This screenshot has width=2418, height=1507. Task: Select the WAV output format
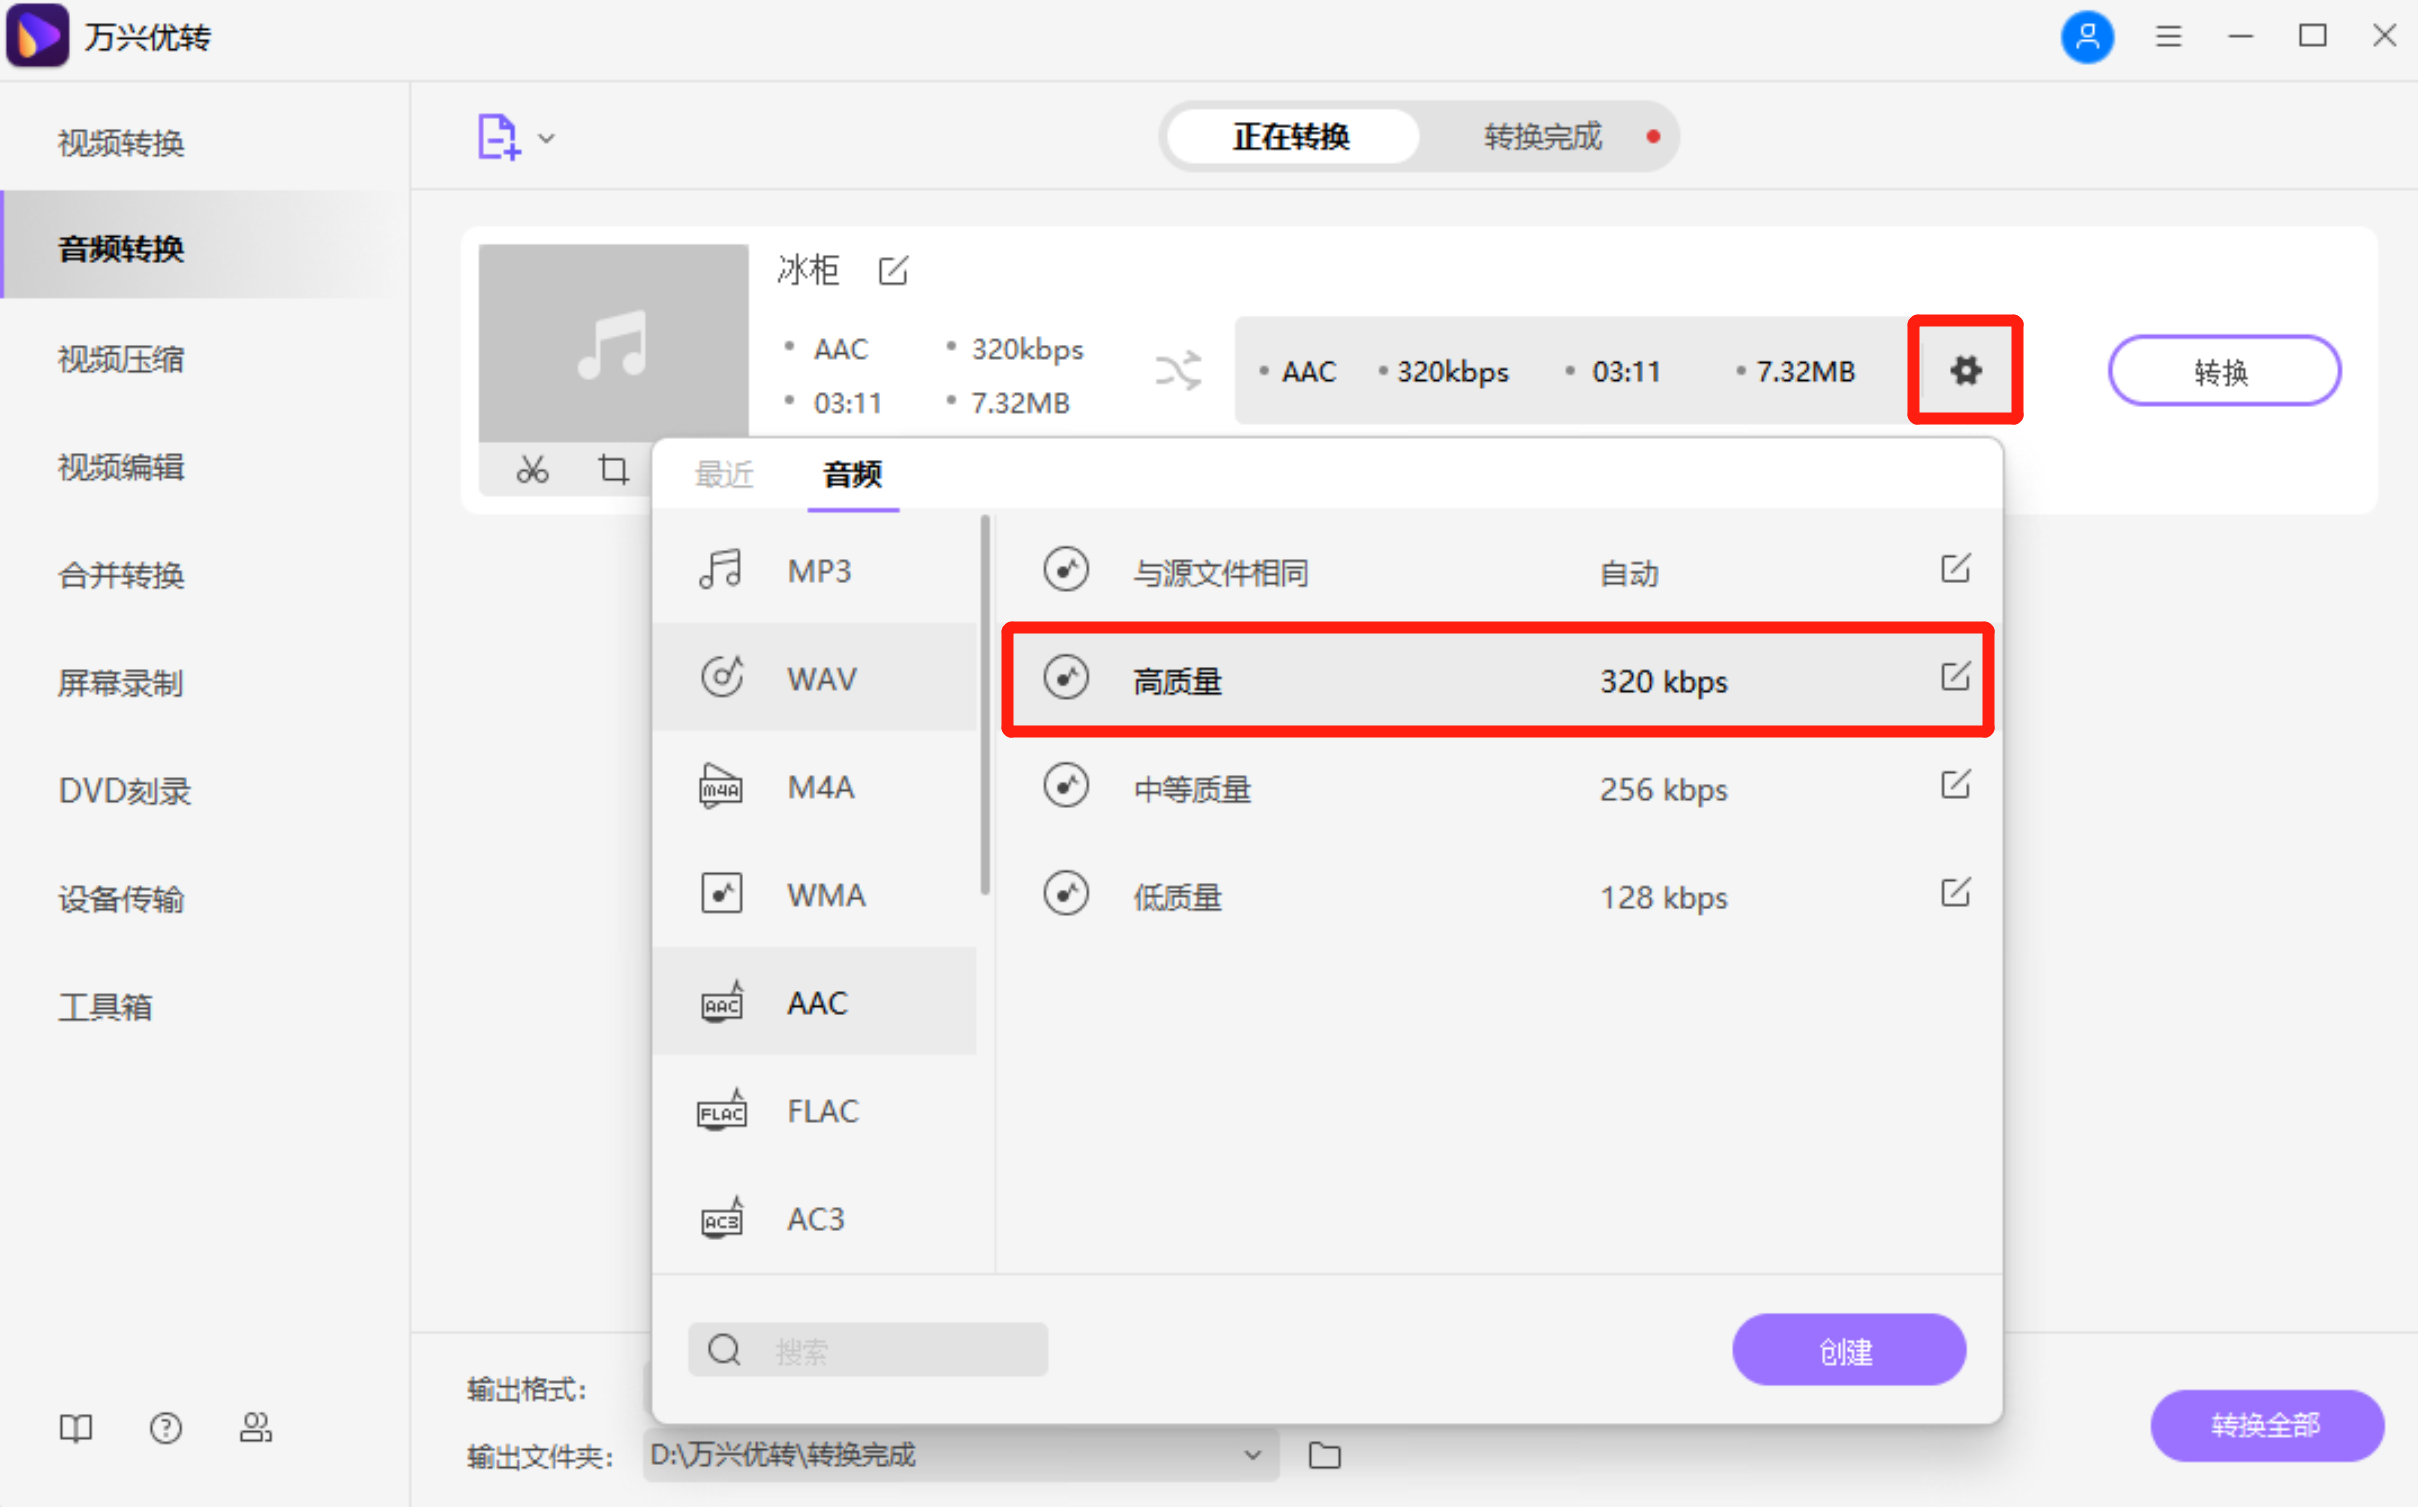click(x=822, y=677)
